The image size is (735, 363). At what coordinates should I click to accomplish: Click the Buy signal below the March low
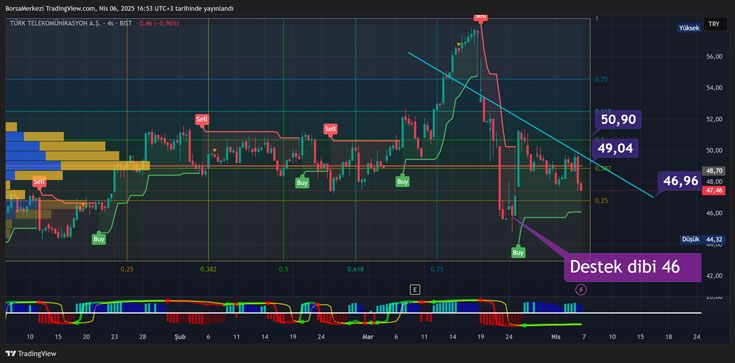518,252
